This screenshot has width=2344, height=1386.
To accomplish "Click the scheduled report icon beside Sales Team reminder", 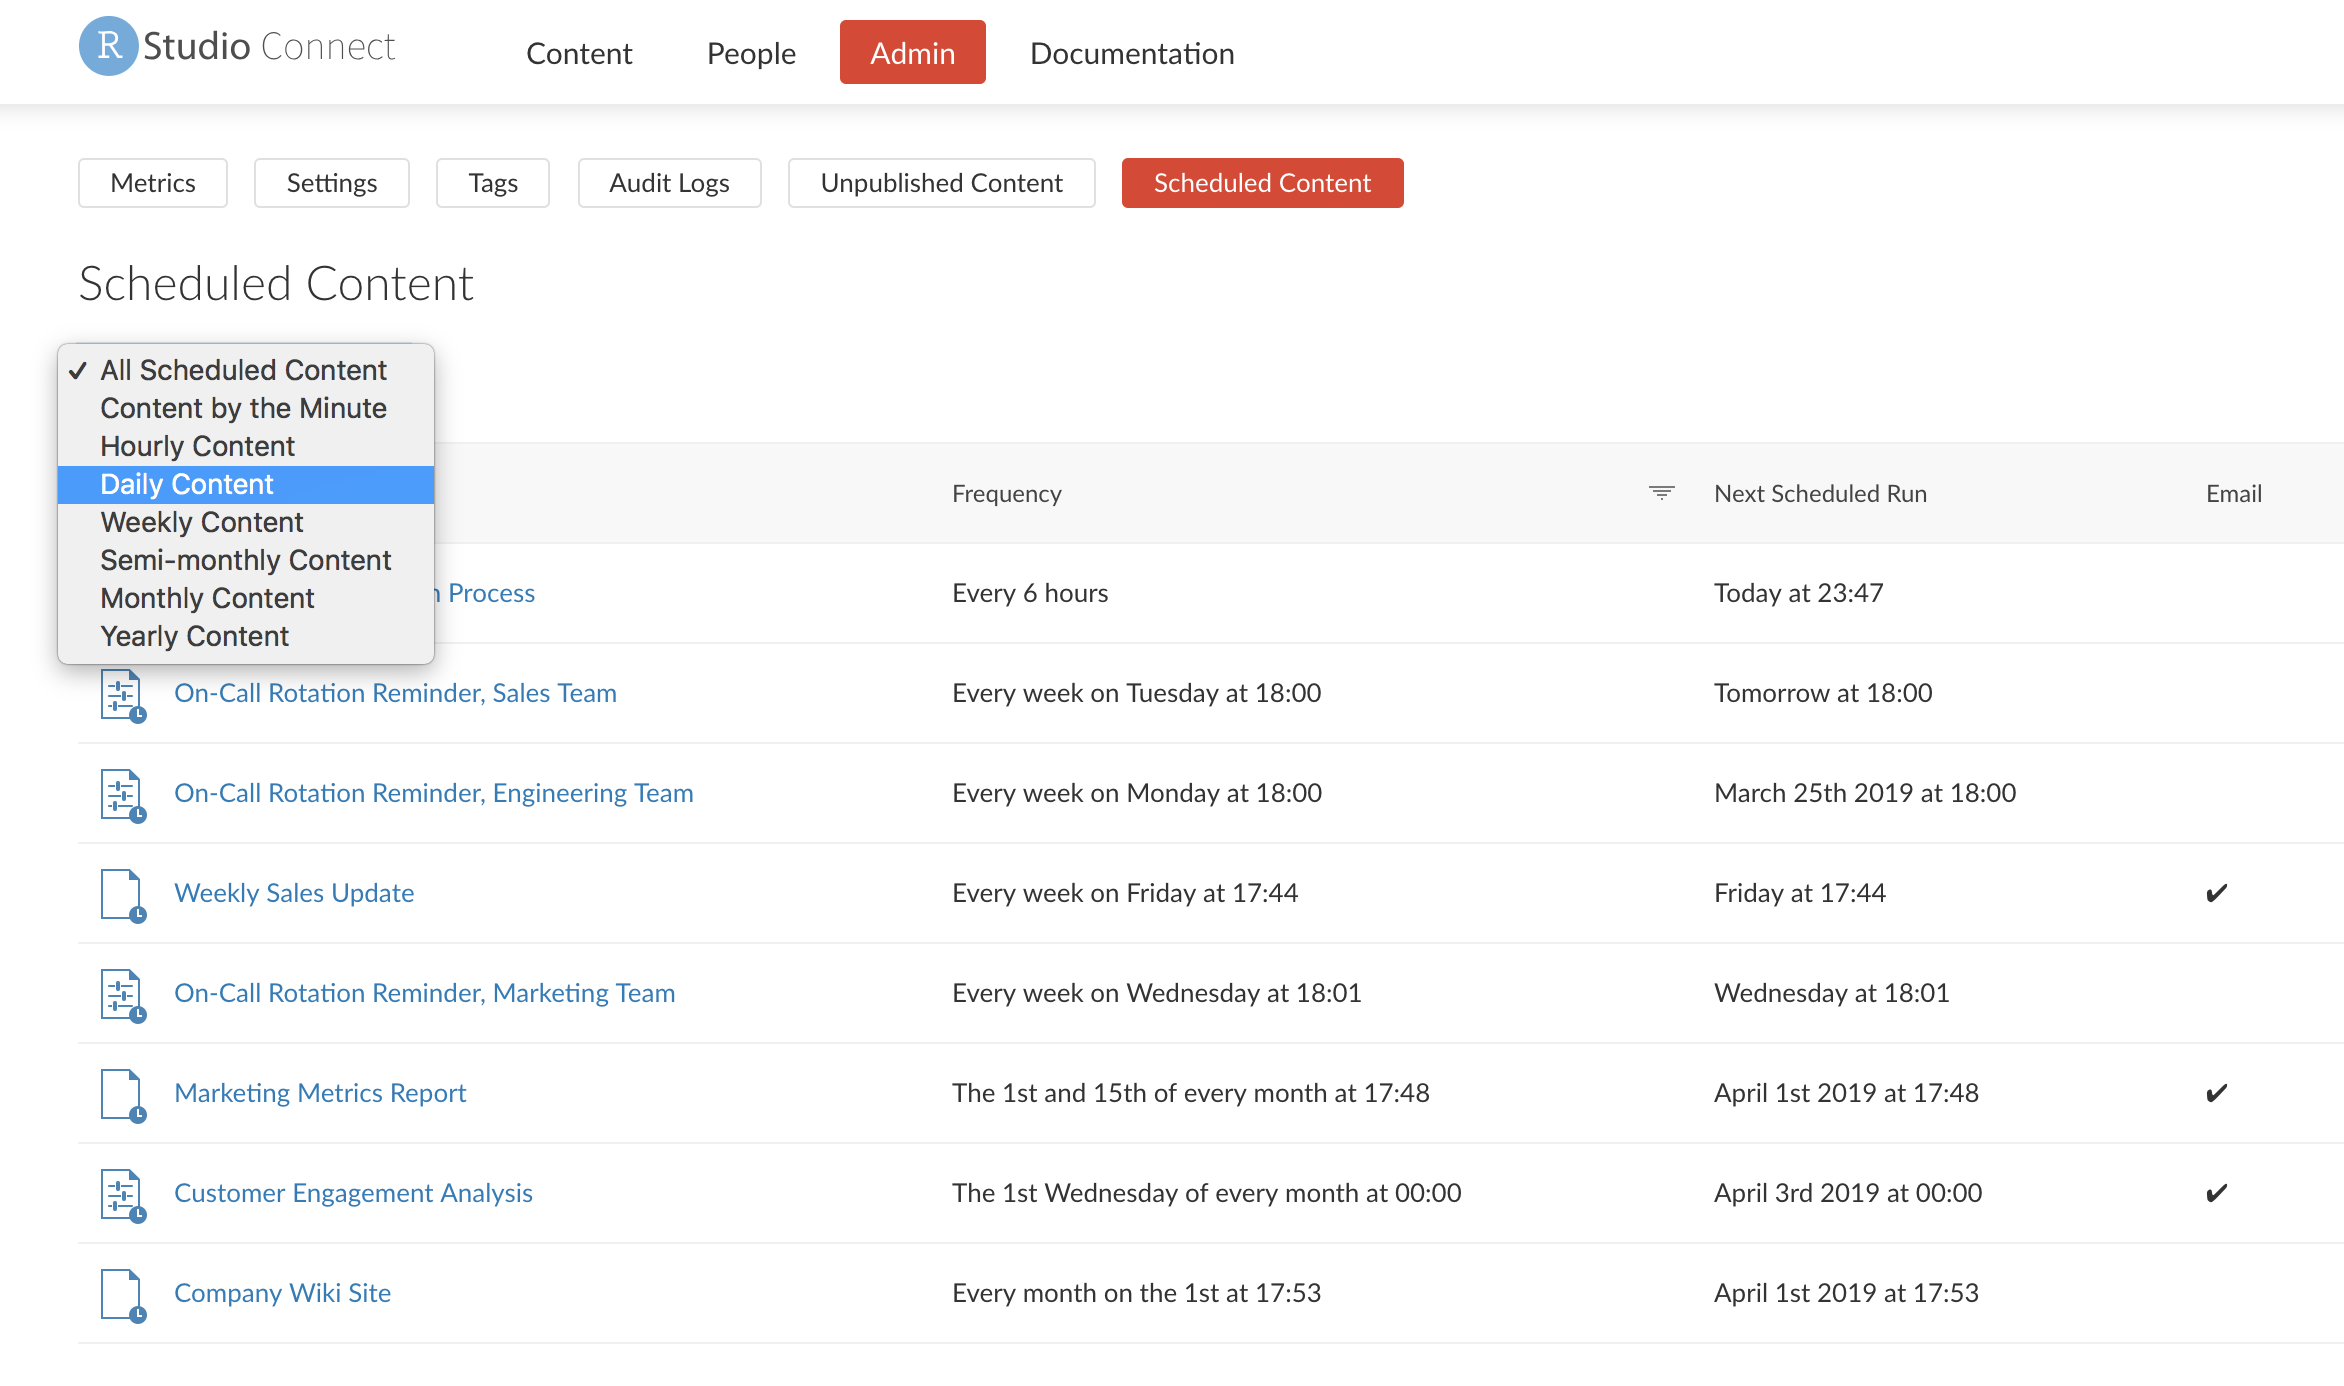I will coord(121,693).
